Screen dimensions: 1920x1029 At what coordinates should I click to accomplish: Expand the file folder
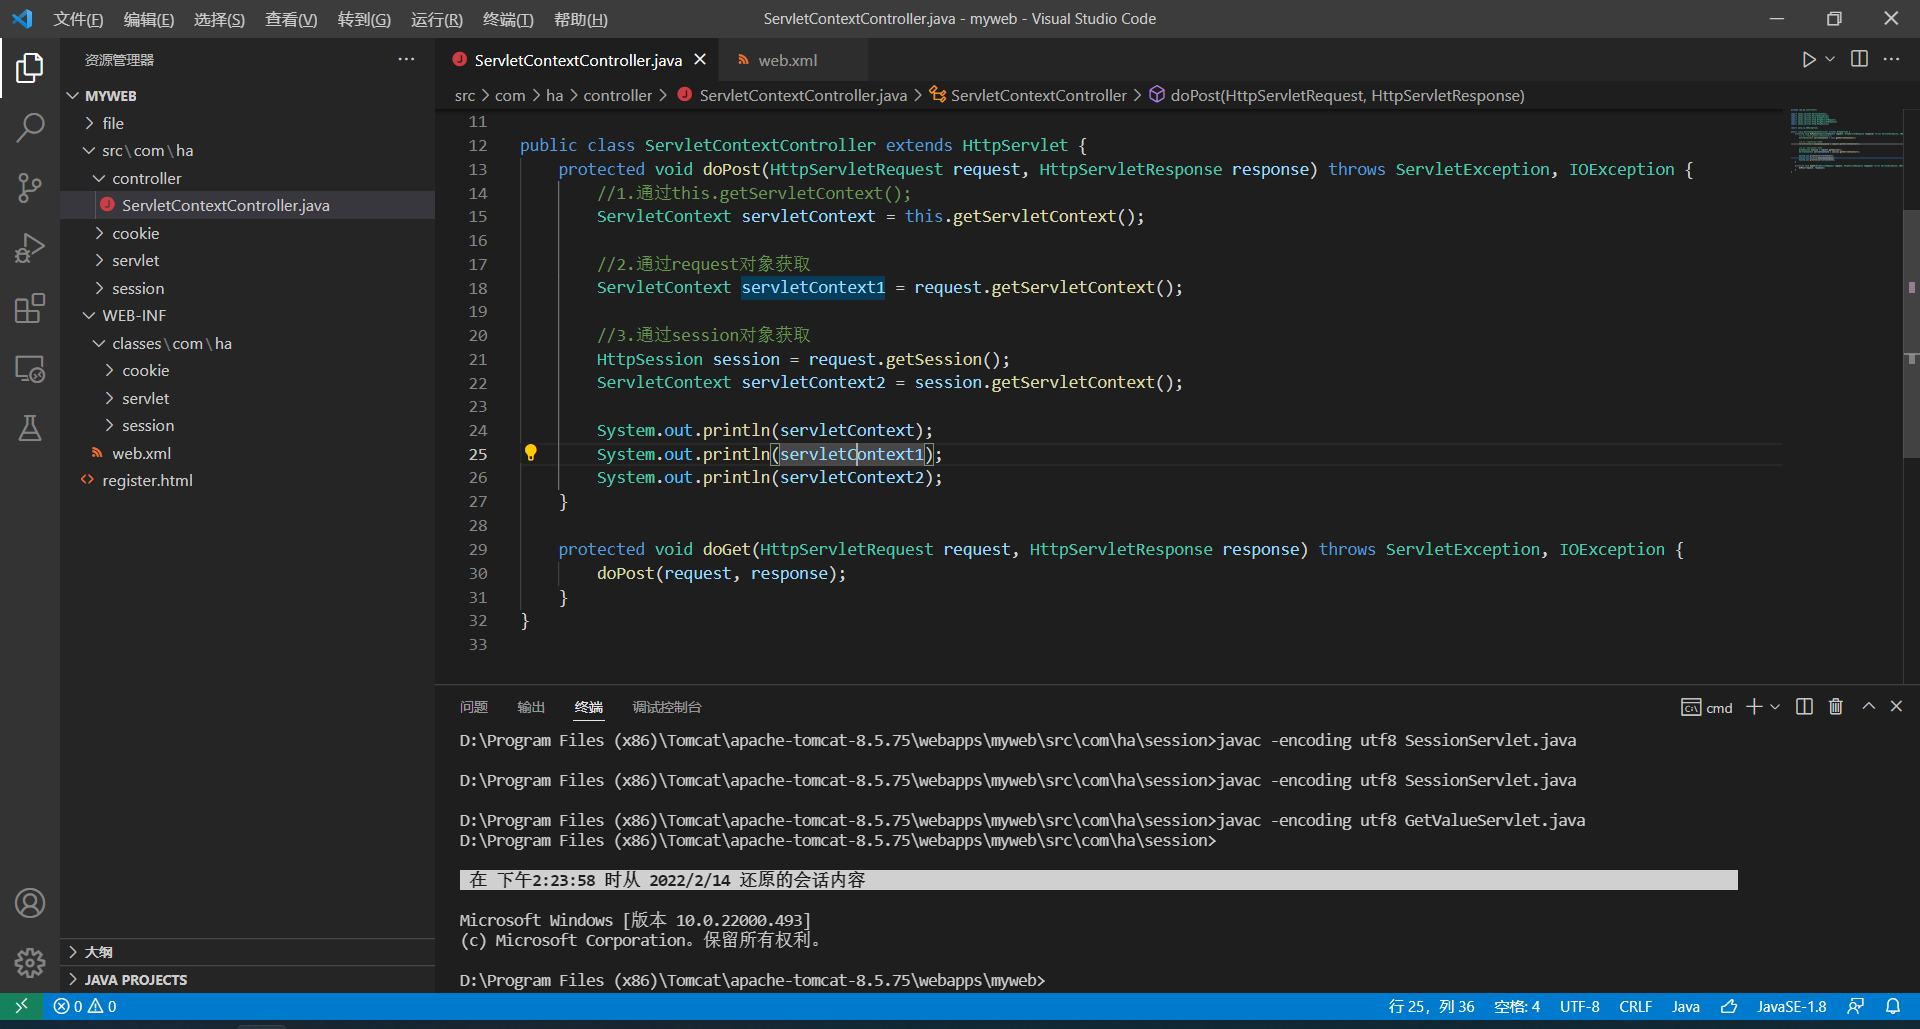click(x=247, y=123)
